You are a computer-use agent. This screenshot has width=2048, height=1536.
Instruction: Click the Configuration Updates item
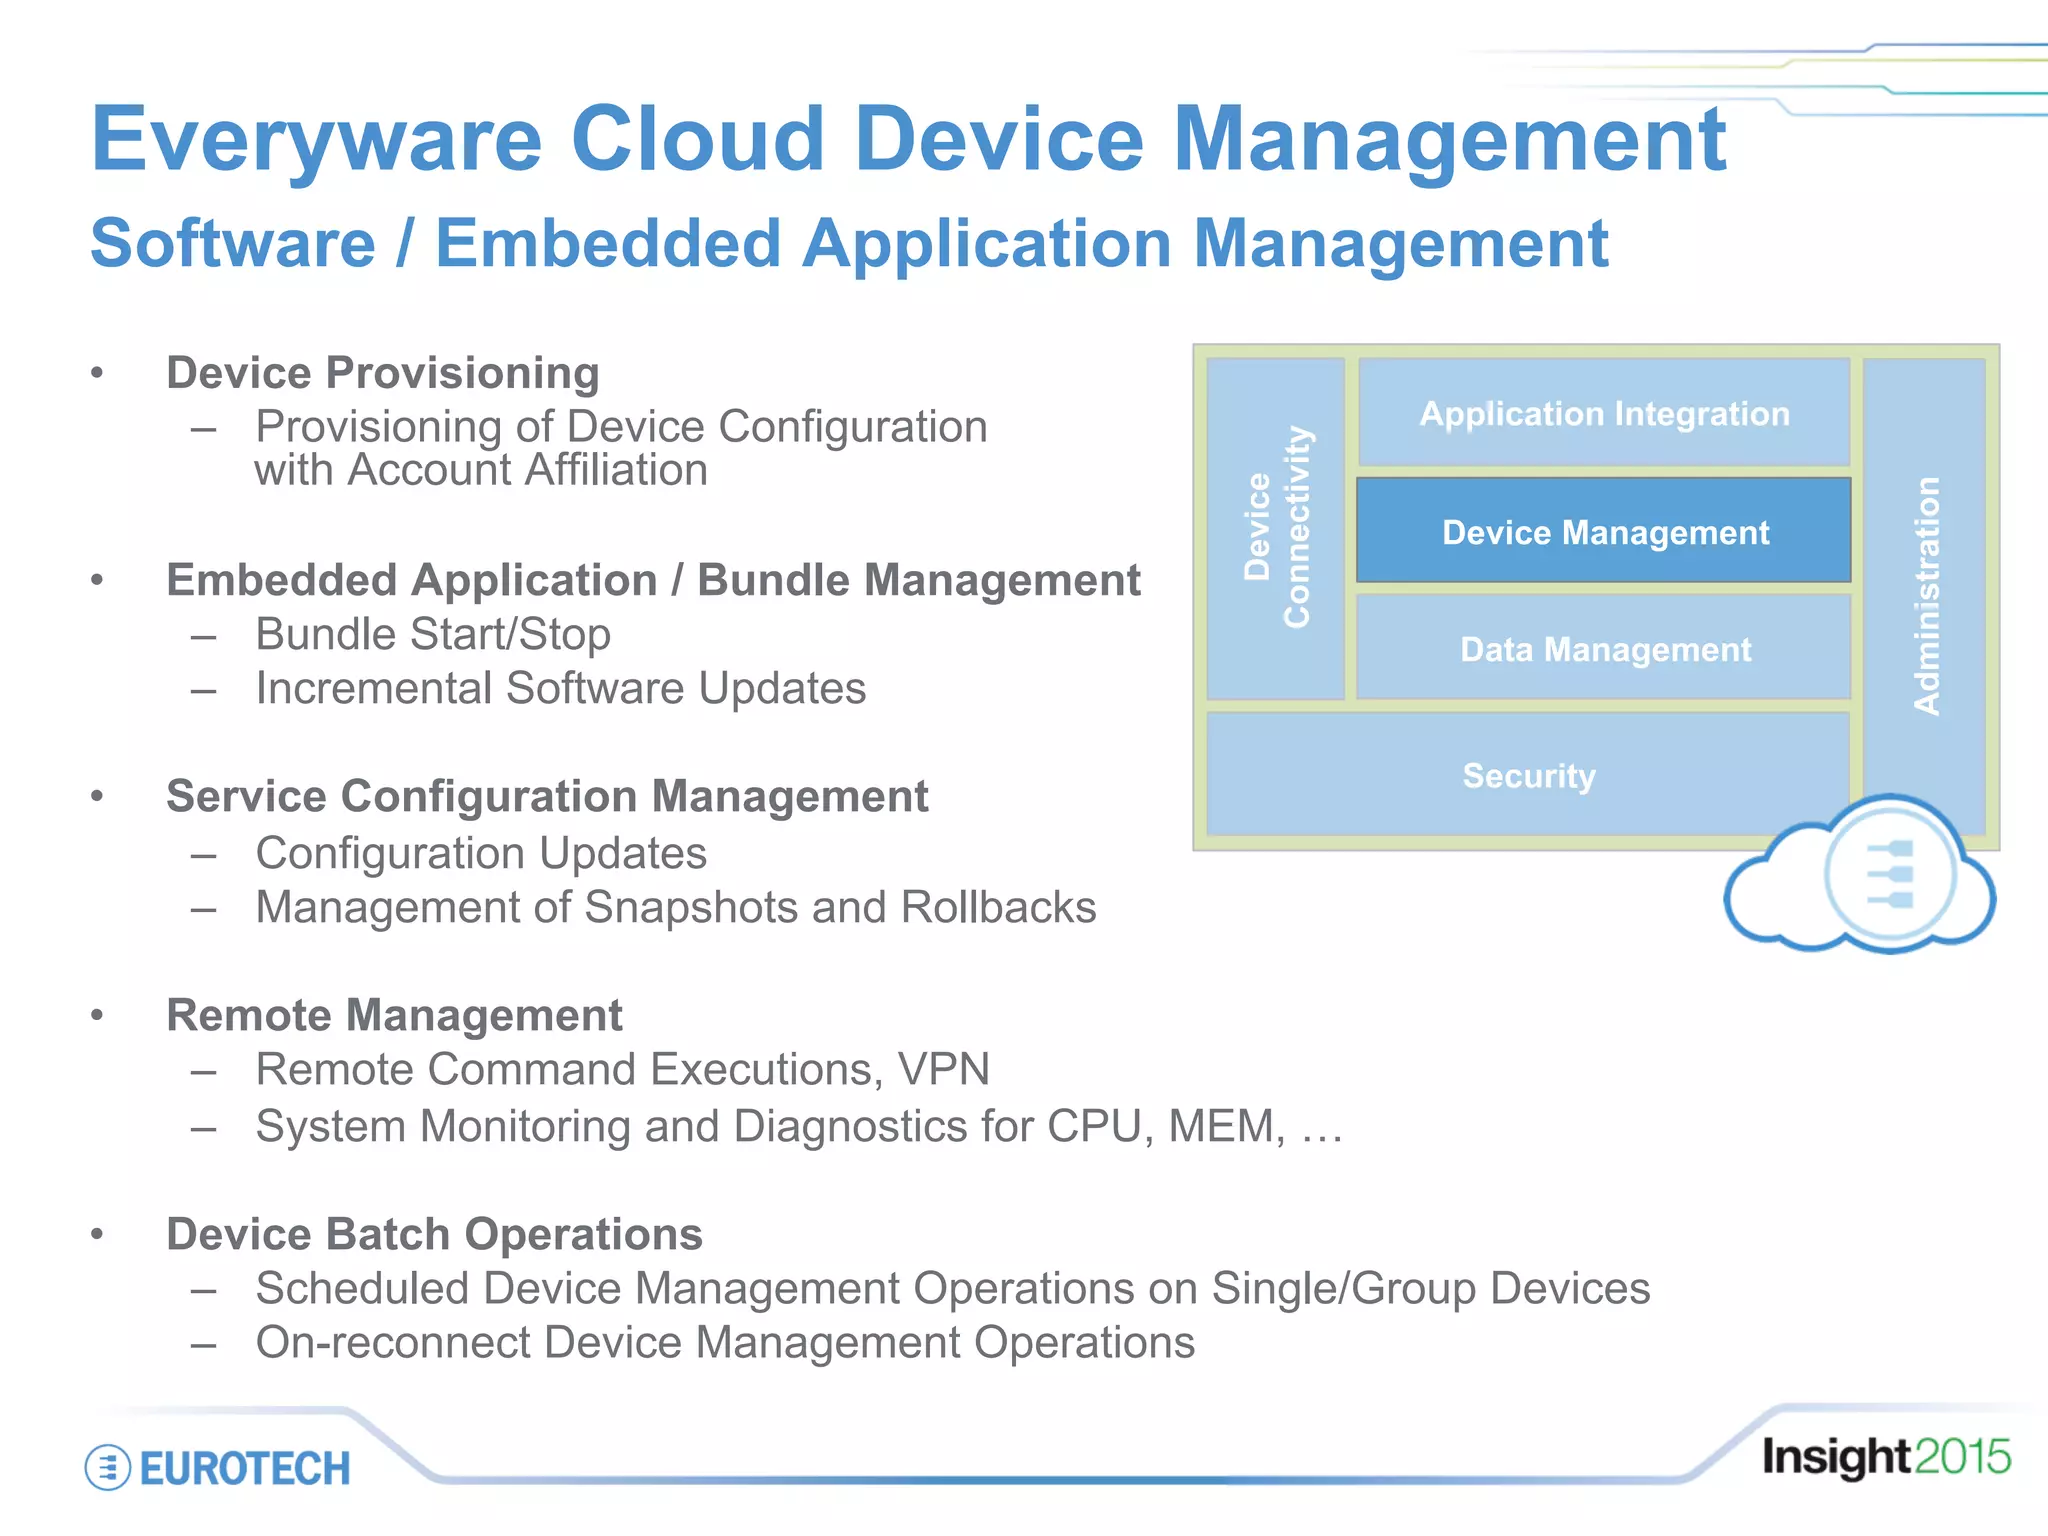481,853
